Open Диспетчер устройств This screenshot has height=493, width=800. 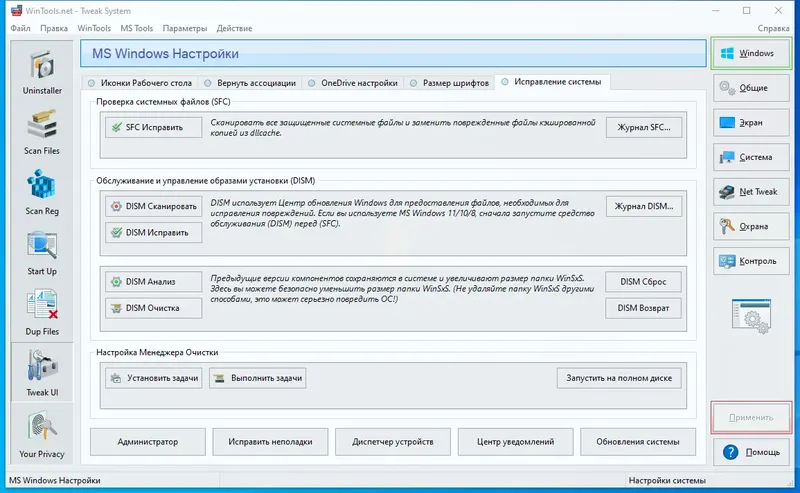pos(393,442)
